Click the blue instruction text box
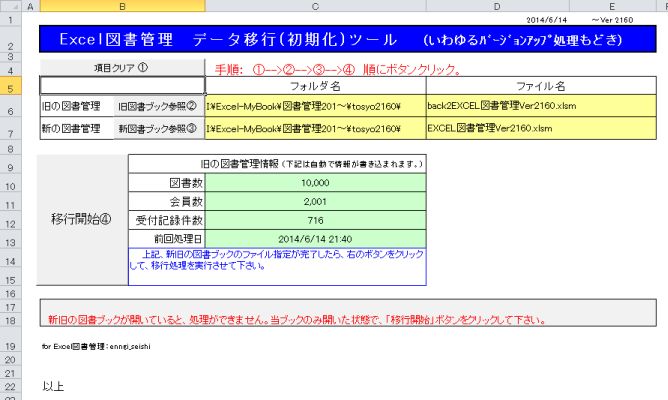The image size is (668, 400). 277,267
